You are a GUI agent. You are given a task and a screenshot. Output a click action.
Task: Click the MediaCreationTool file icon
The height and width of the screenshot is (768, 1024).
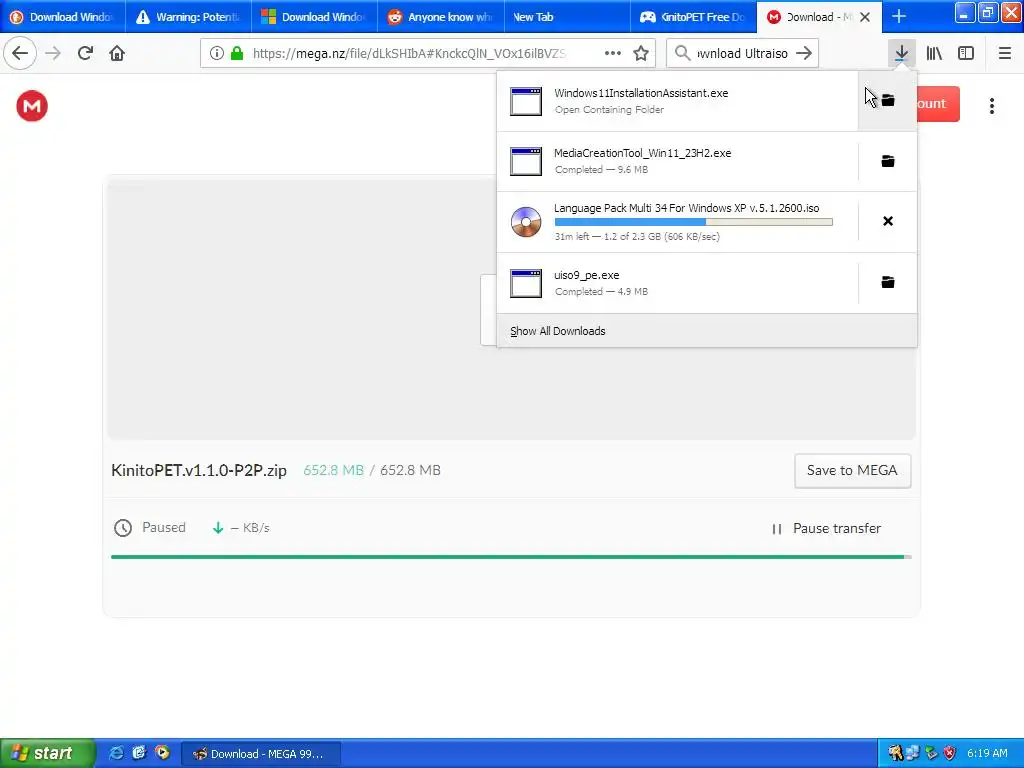tap(526, 161)
